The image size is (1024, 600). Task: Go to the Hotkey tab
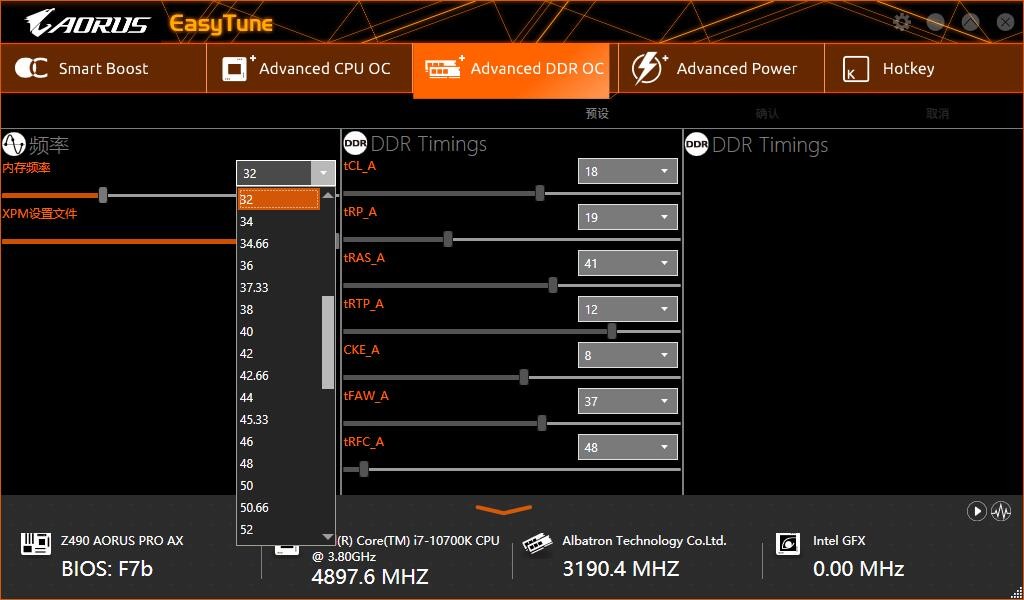(x=923, y=69)
